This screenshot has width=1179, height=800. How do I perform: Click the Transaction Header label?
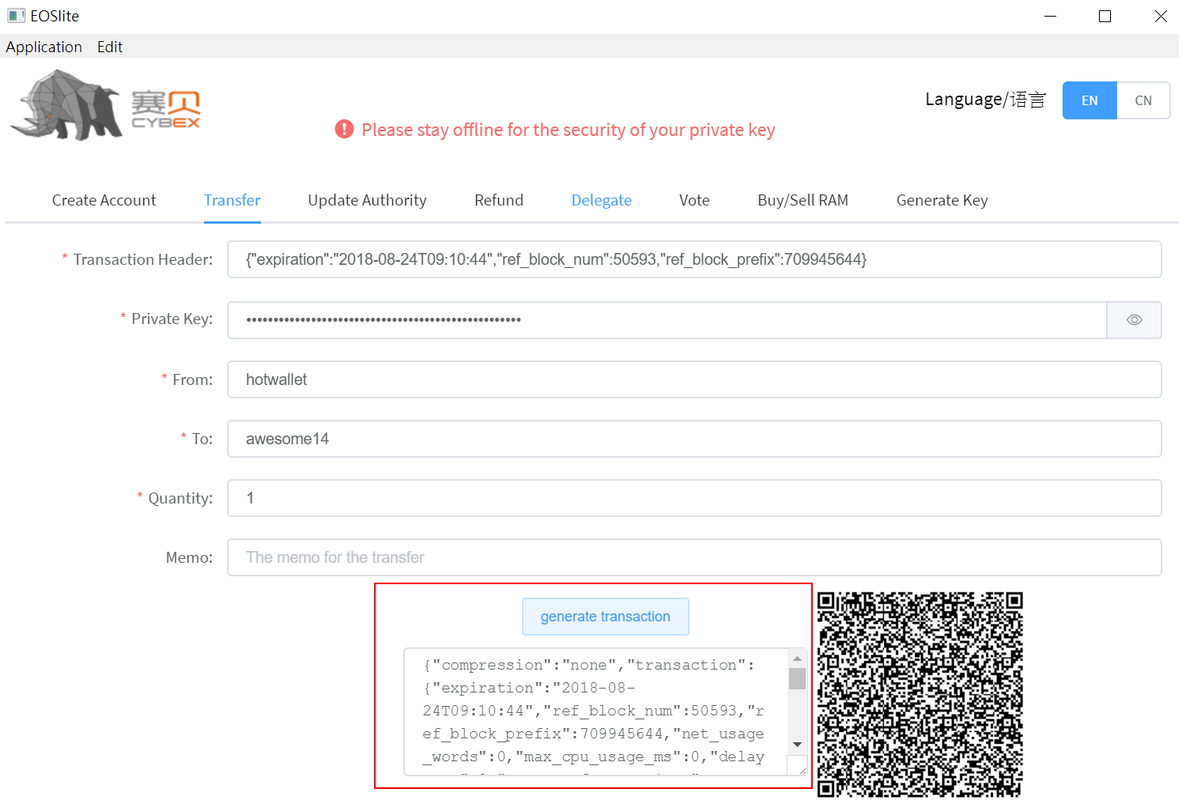point(143,259)
